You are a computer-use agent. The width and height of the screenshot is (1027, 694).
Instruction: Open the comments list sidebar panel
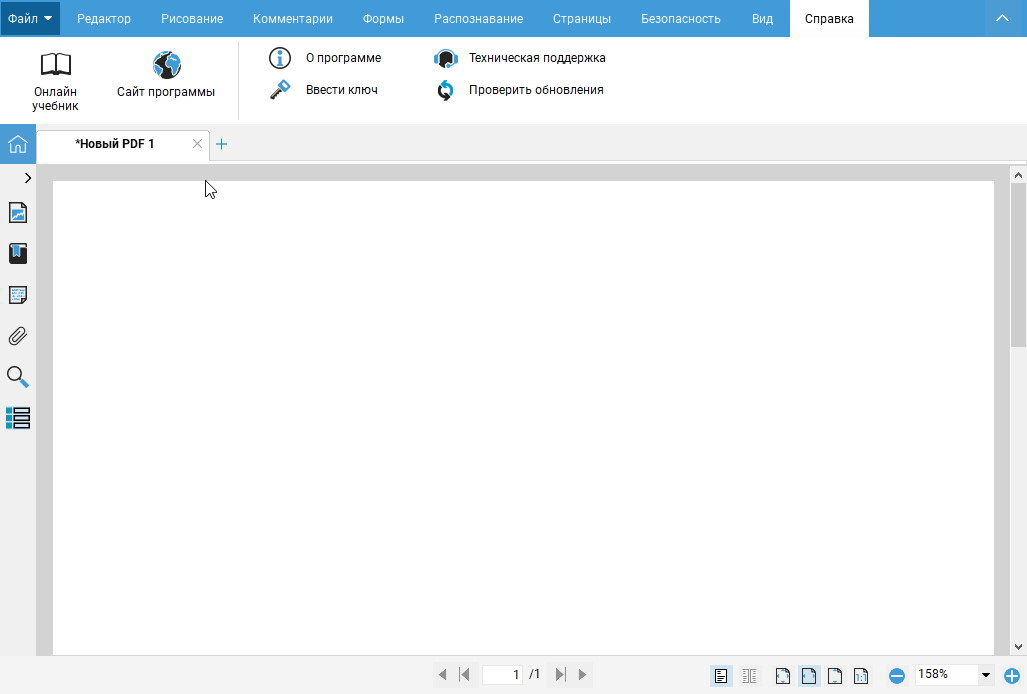pos(18,295)
